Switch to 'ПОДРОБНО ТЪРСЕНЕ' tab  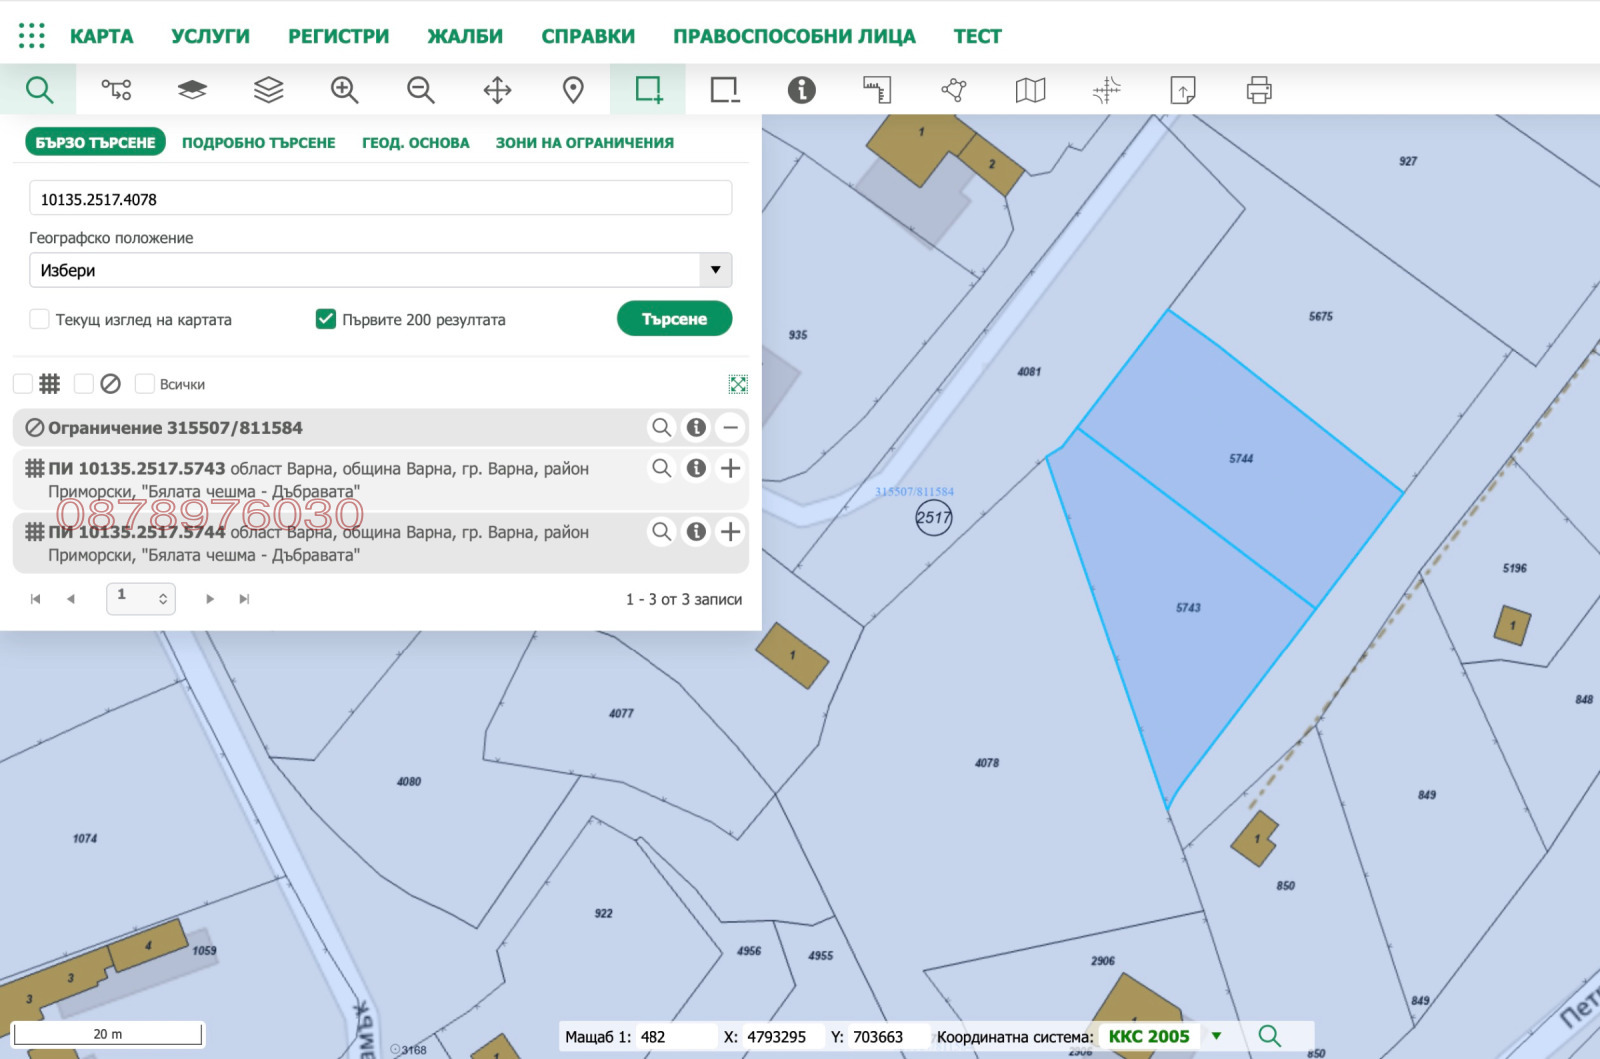(x=258, y=143)
